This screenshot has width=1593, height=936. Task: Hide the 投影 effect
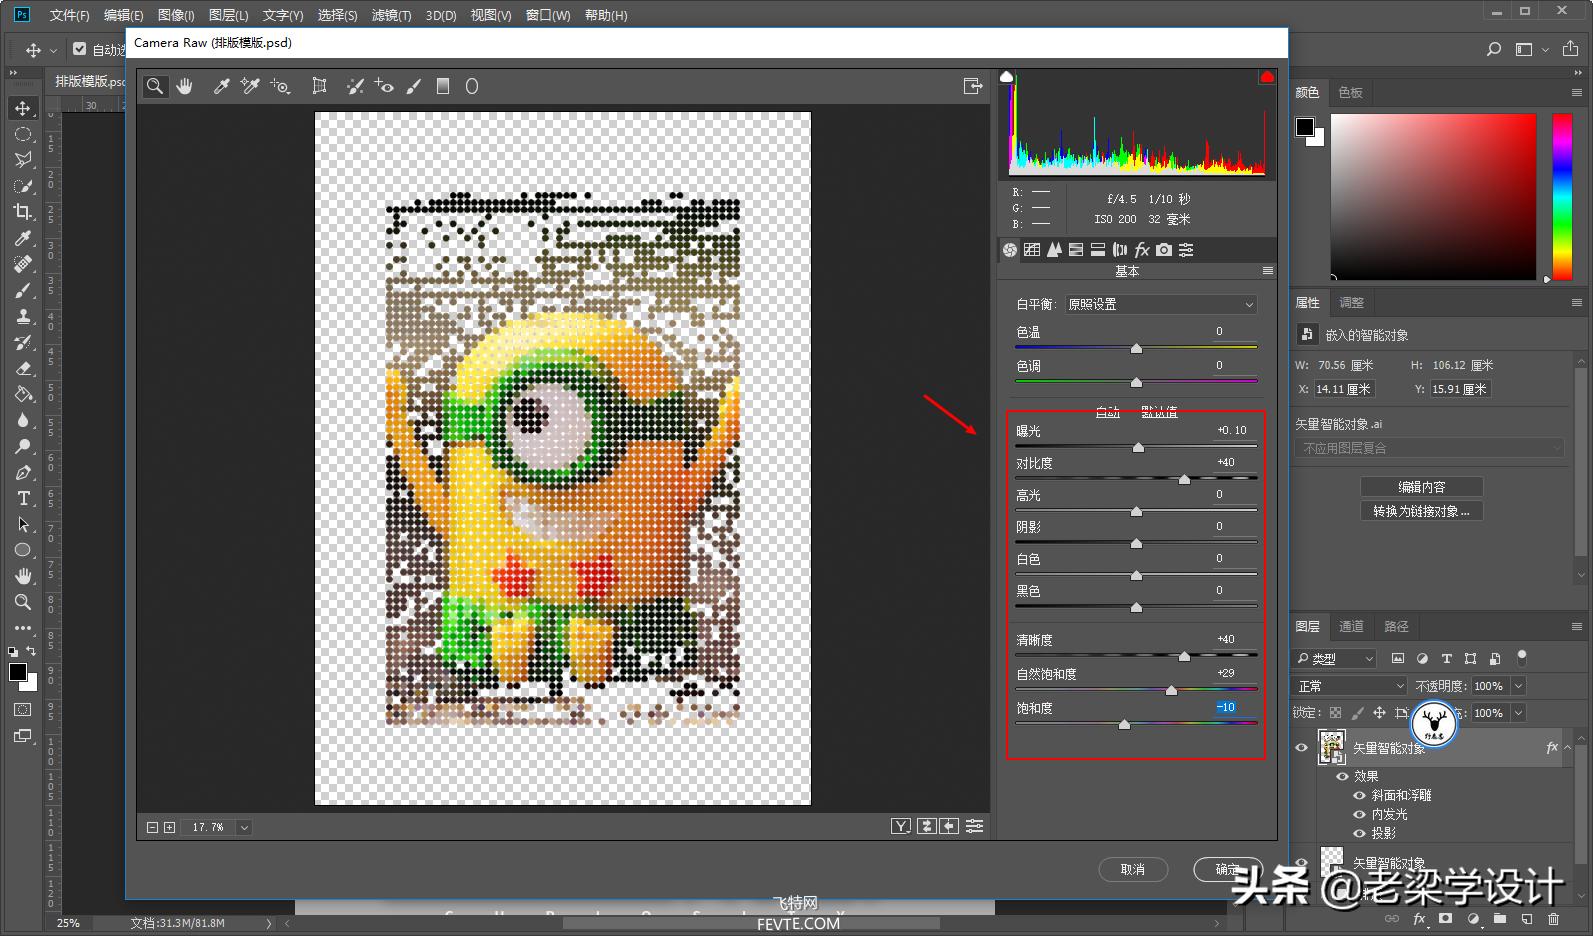(x=1359, y=833)
